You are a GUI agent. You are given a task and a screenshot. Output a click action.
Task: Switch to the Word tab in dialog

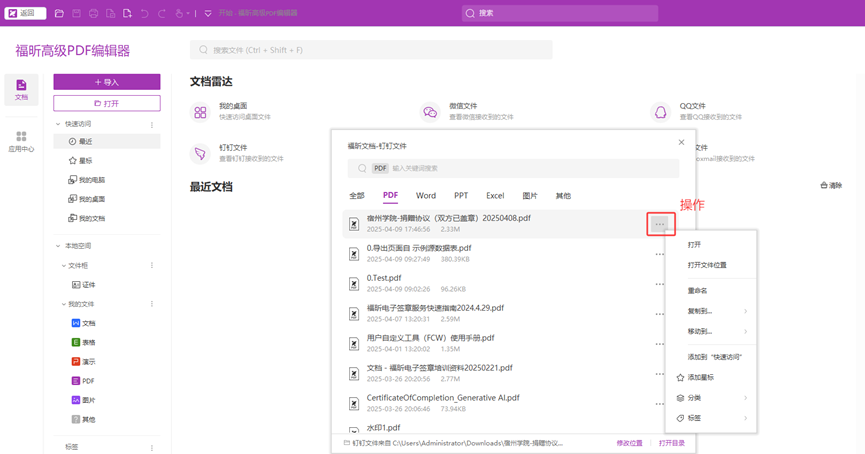(426, 196)
